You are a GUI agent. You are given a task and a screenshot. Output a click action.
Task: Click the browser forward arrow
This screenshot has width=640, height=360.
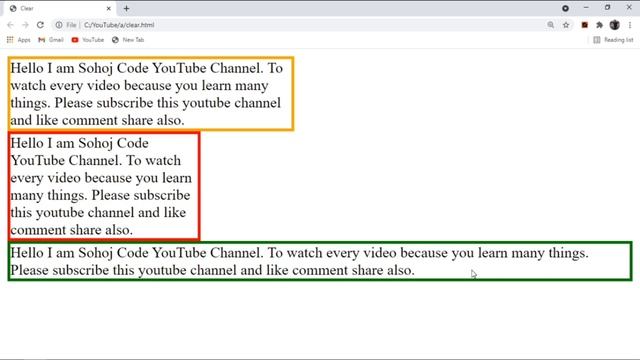25,25
